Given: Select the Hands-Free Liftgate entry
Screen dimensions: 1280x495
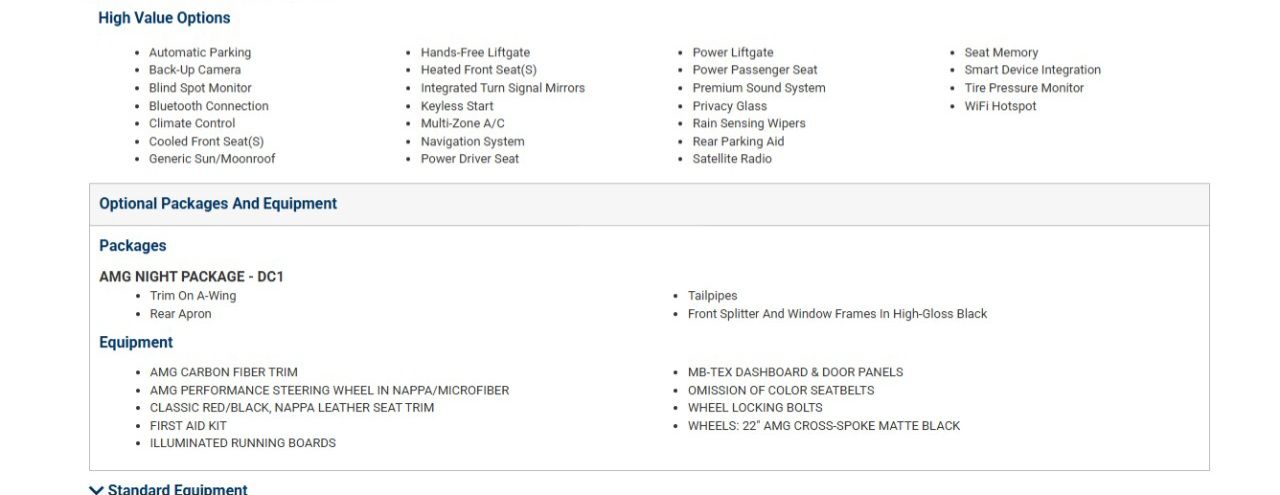Looking at the screenshot, I should point(475,53).
